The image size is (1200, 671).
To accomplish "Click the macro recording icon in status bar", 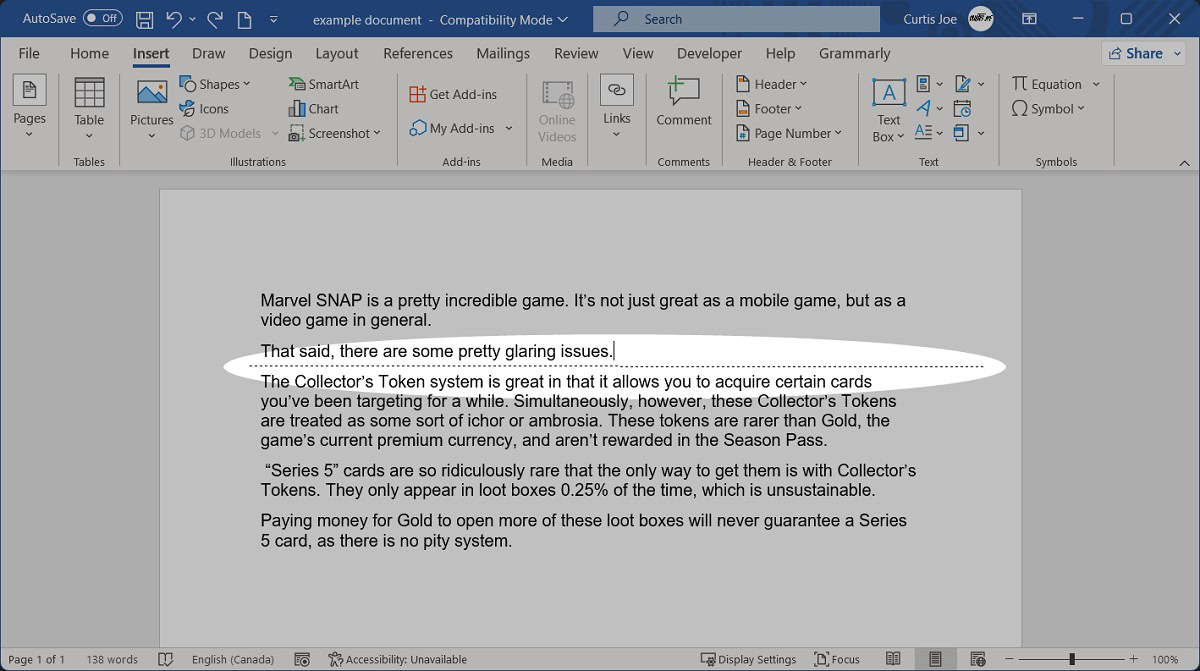I will point(302,659).
